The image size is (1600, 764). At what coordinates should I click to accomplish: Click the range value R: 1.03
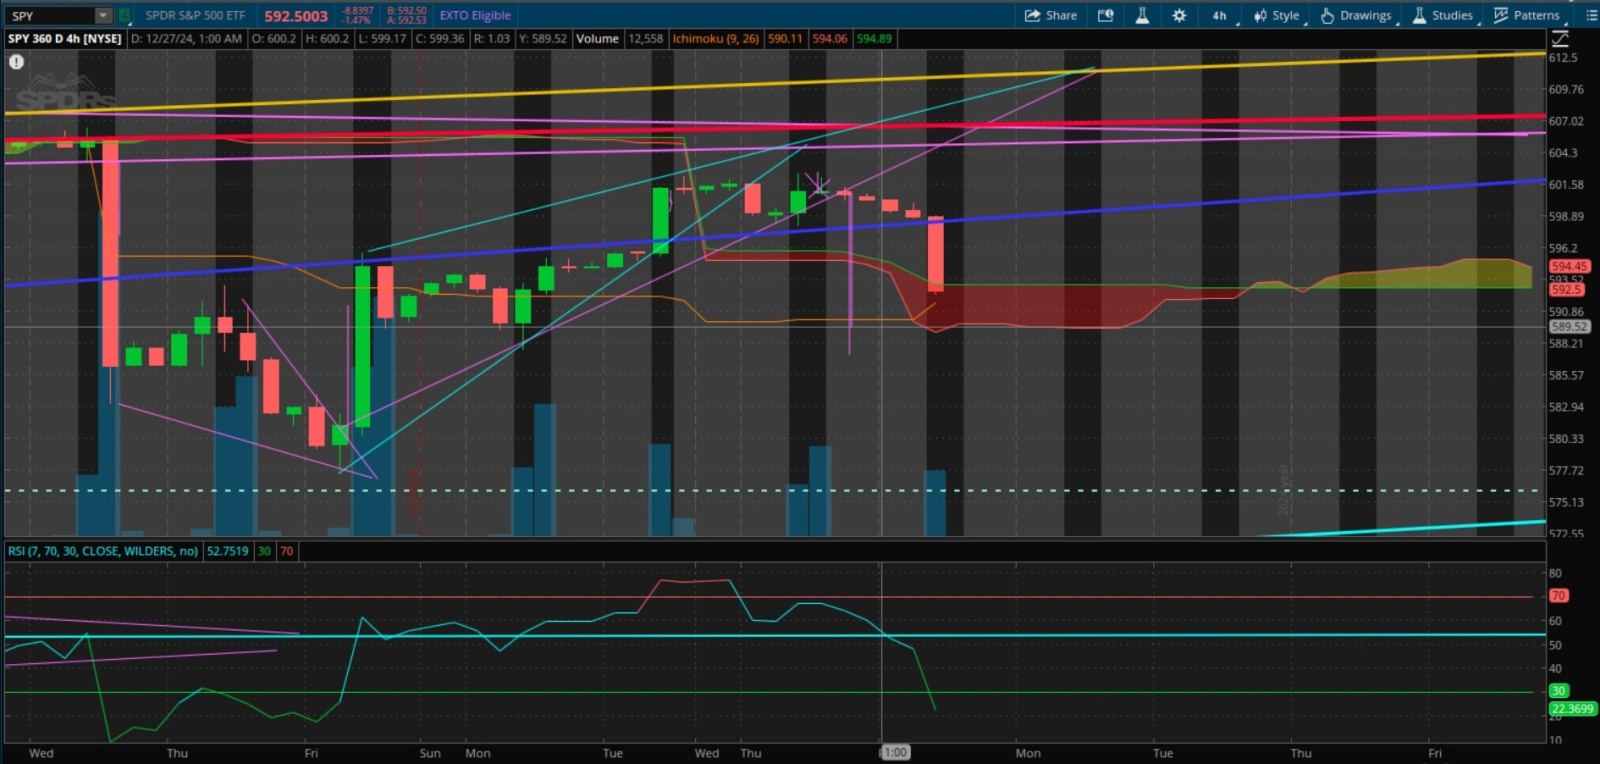[x=491, y=39]
